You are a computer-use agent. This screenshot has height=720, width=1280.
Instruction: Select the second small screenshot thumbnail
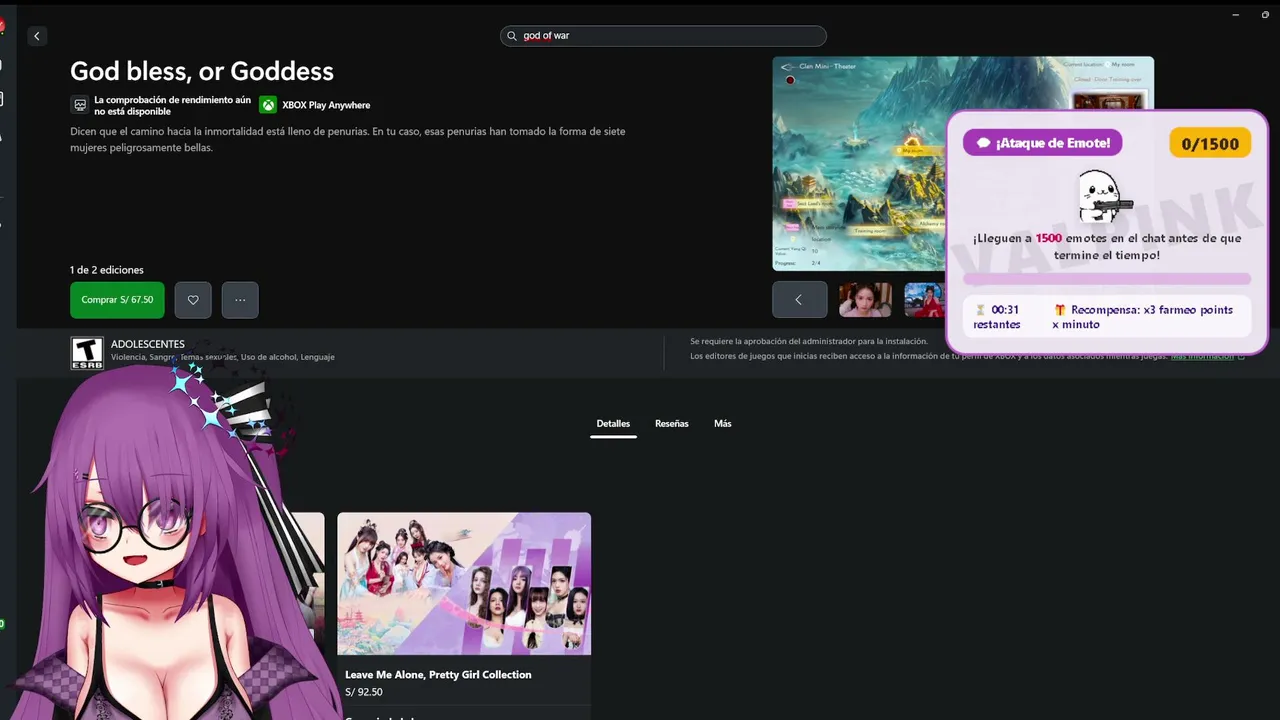pos(924,299)
